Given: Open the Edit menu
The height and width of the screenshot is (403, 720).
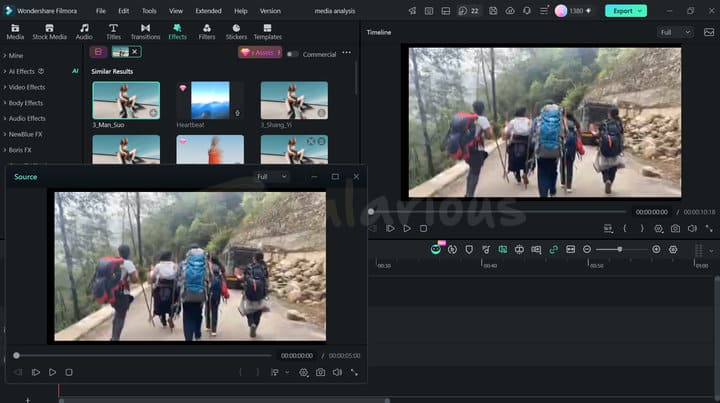Looking at the screenshot, I should coord(124,11).
